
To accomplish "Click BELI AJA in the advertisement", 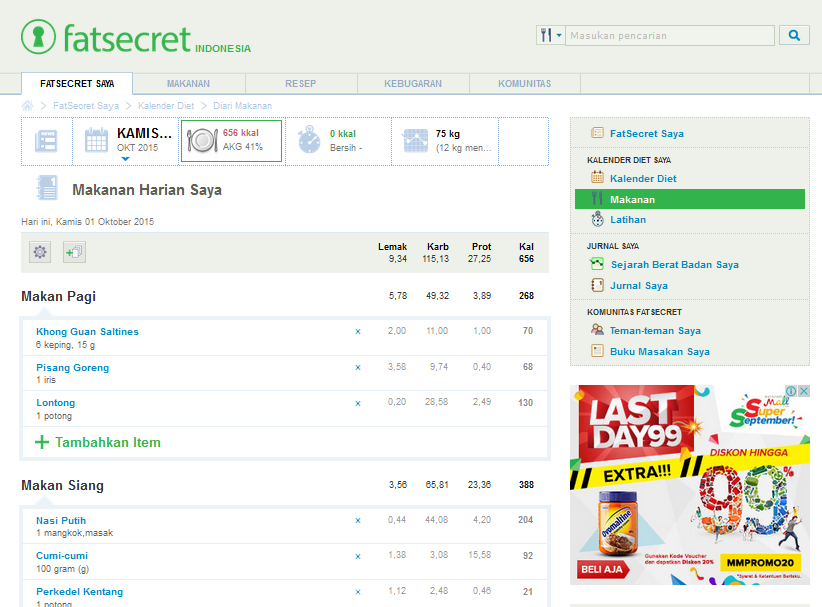I will (x=603, y=569).
